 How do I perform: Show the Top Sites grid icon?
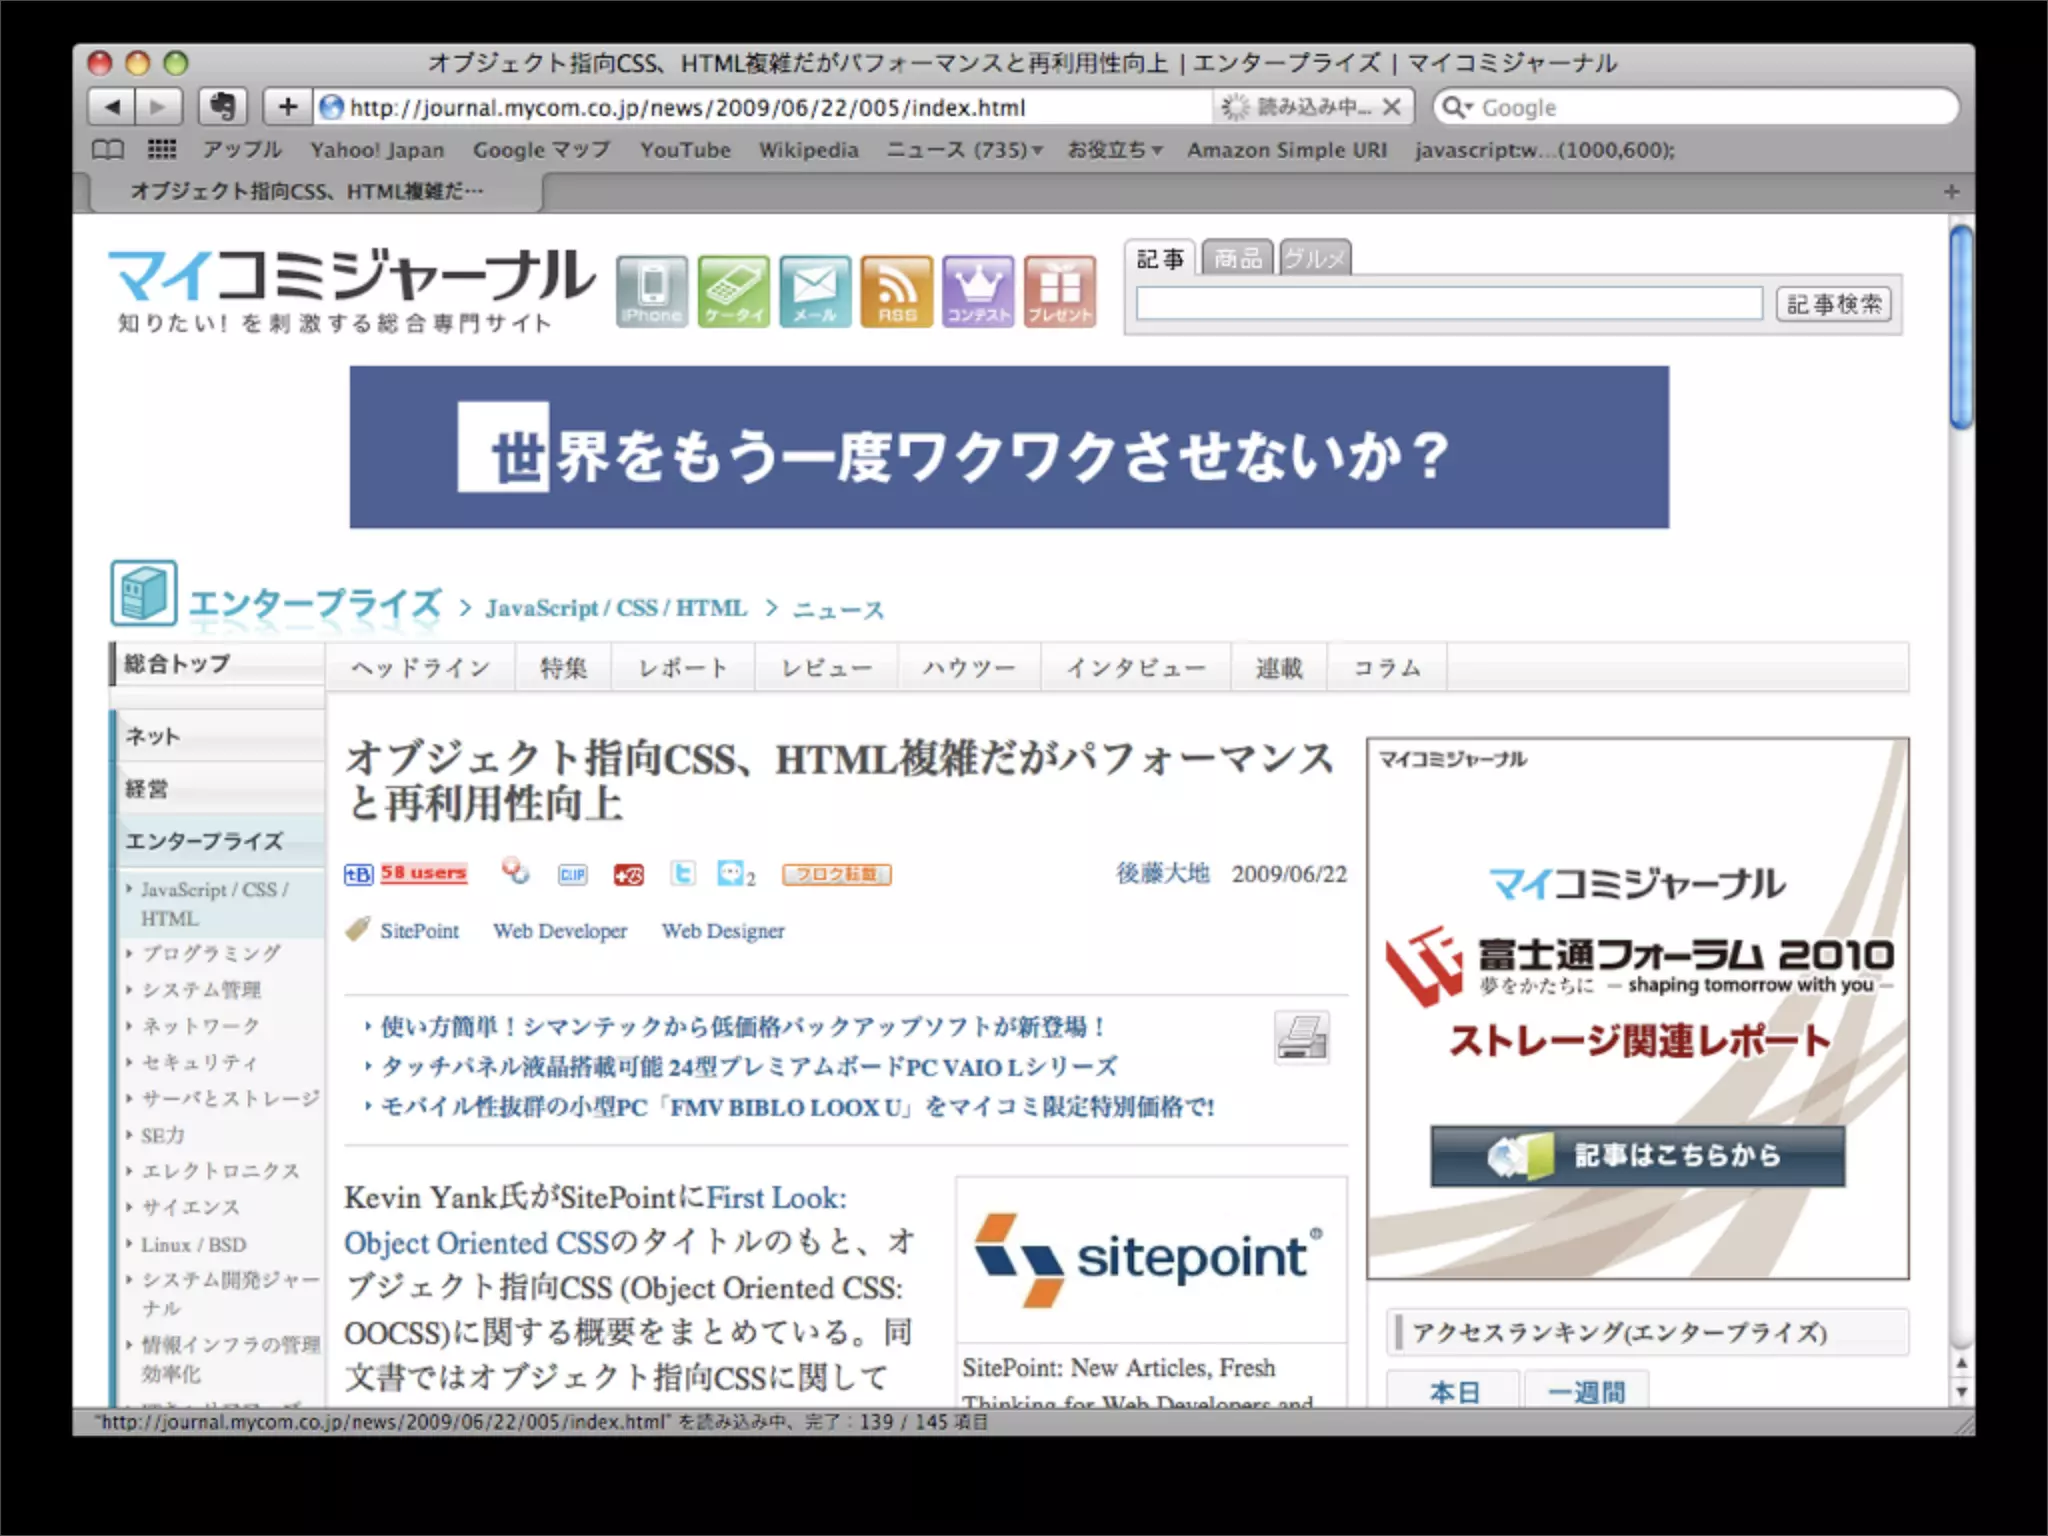pos(162,150)
